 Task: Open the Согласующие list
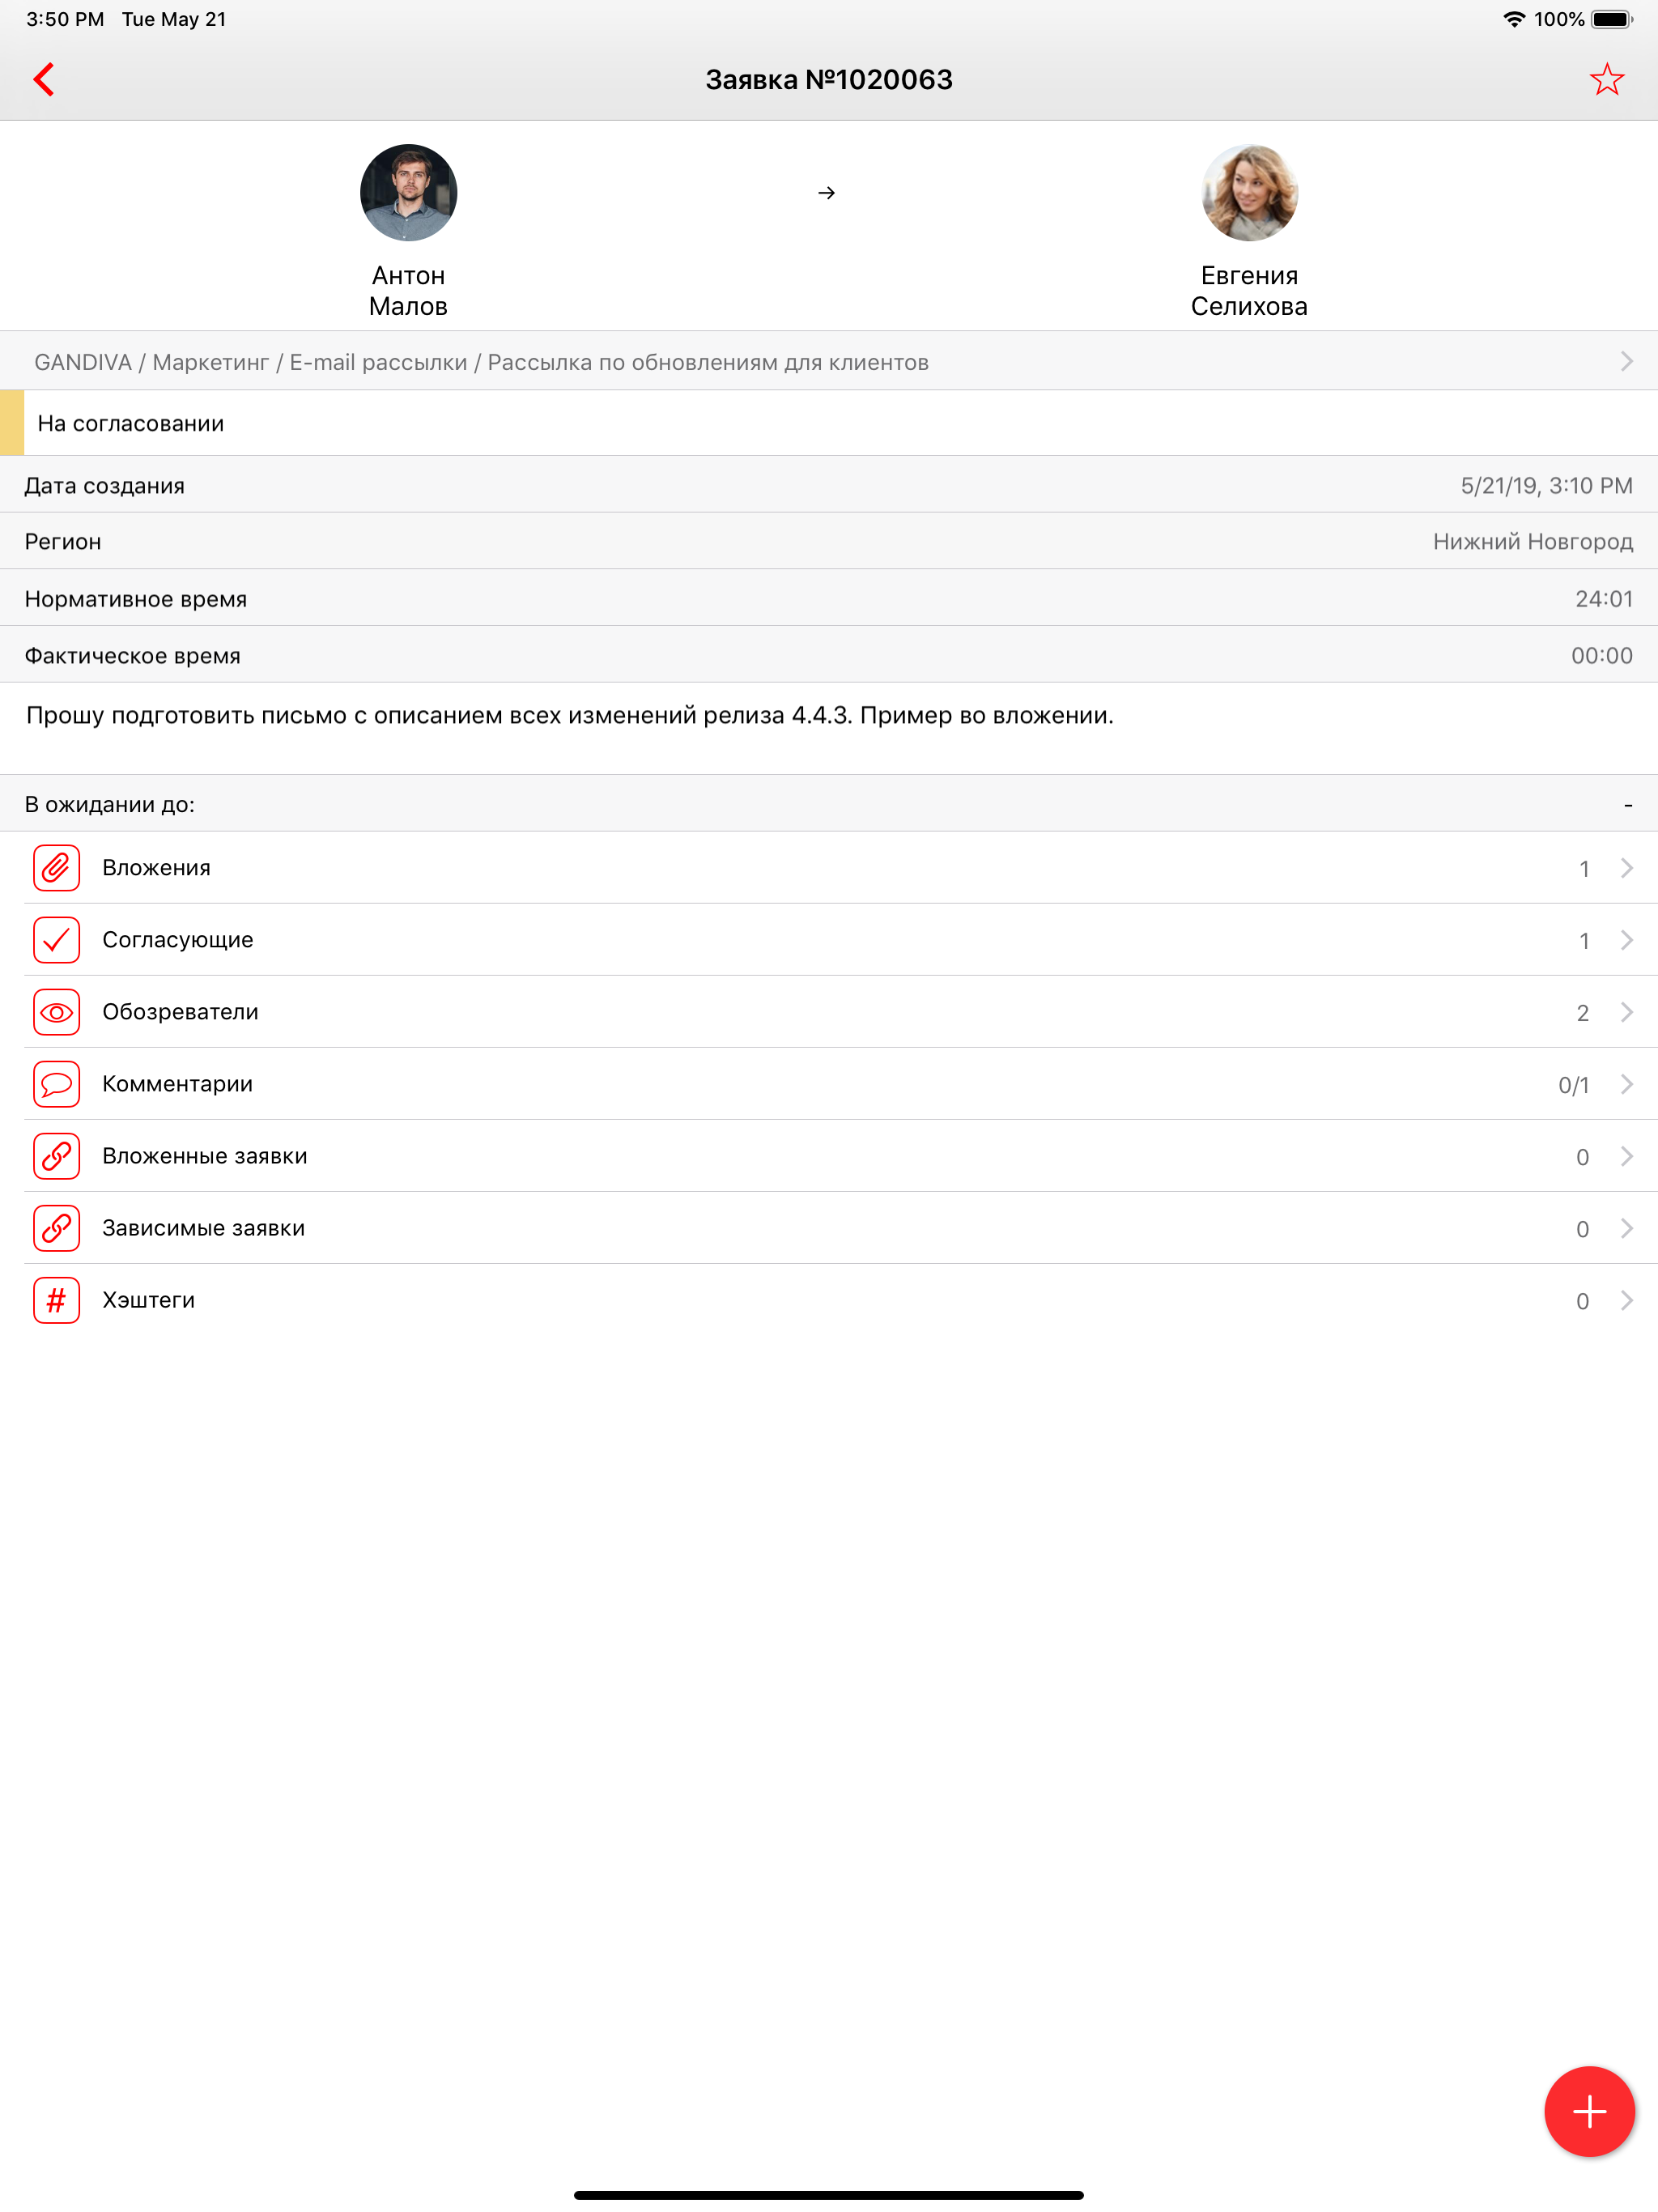point(829,940)
